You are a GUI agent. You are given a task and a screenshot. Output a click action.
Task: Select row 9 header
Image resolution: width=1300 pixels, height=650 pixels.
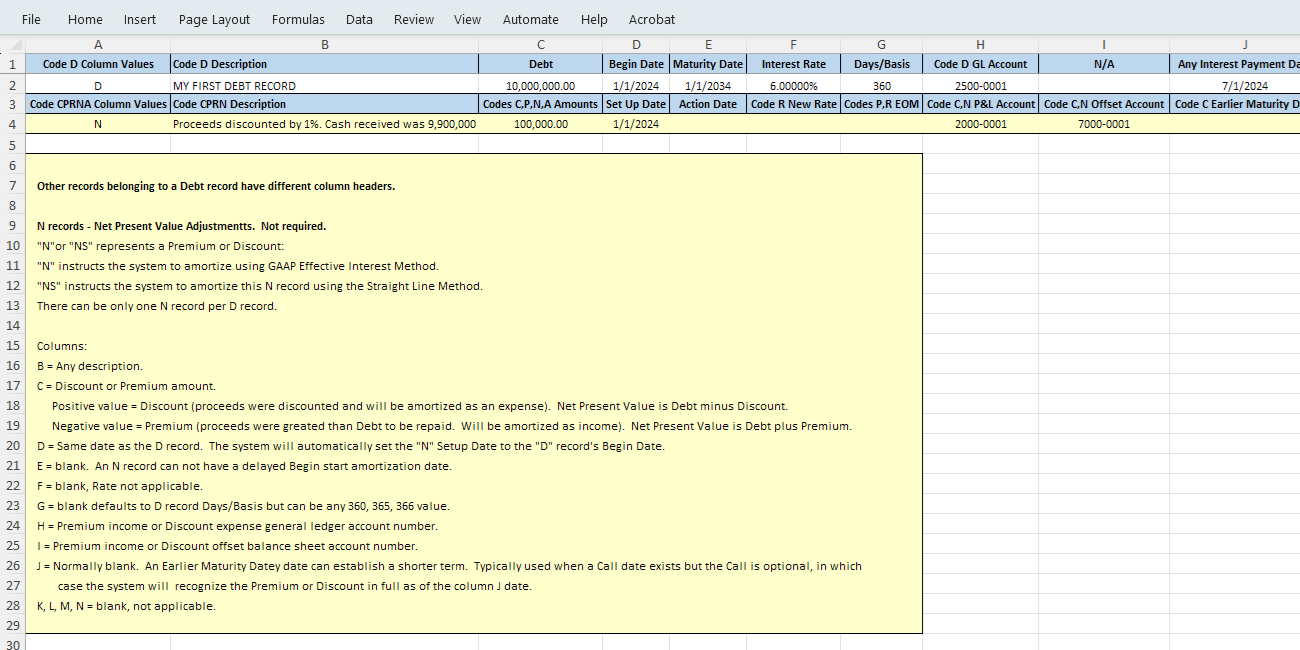13,225
